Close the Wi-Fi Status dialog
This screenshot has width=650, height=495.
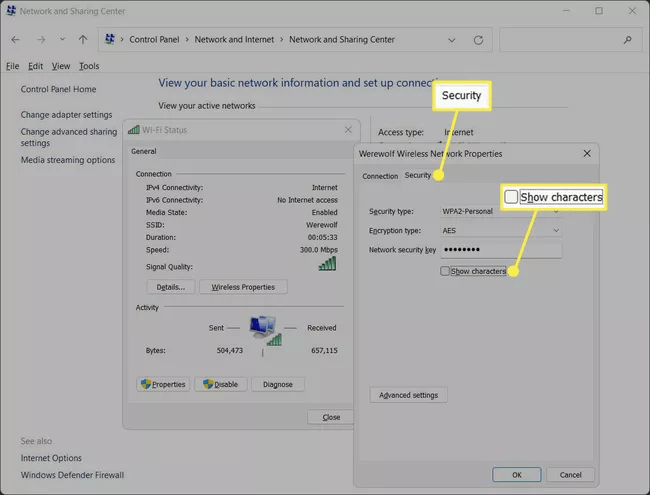click(348, 130)
